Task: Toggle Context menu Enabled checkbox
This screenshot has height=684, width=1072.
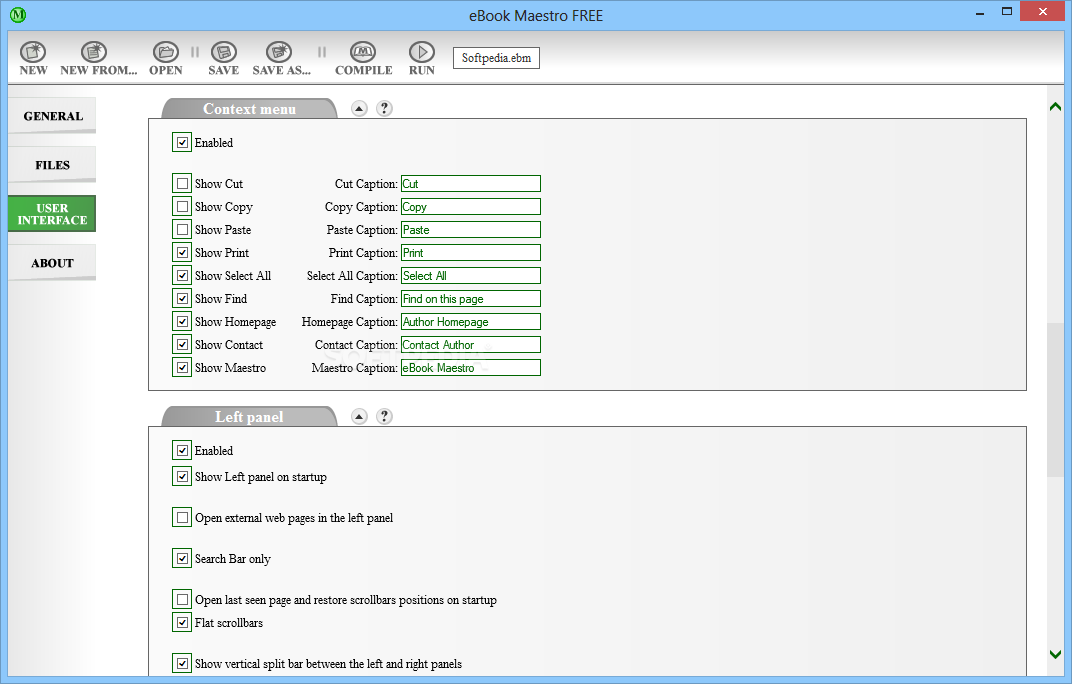Action: [x=182, y=142]
